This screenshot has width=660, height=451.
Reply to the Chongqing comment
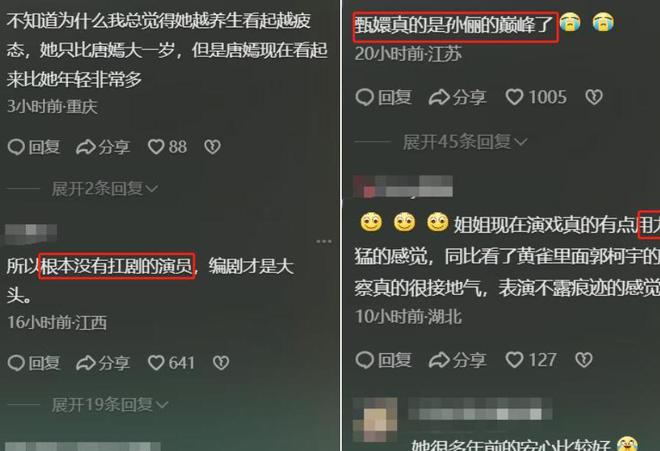click(34, 147)
